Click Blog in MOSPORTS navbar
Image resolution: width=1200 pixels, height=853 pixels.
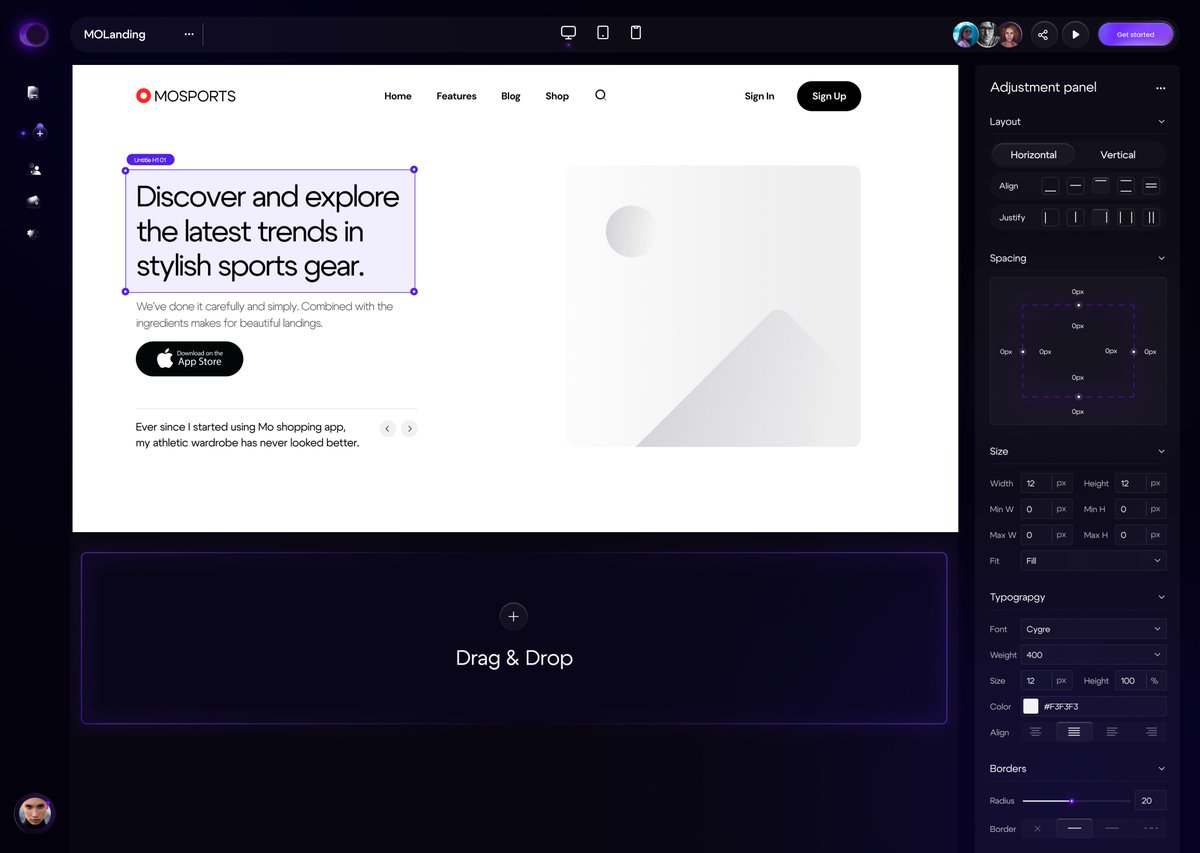click(511, 96)
